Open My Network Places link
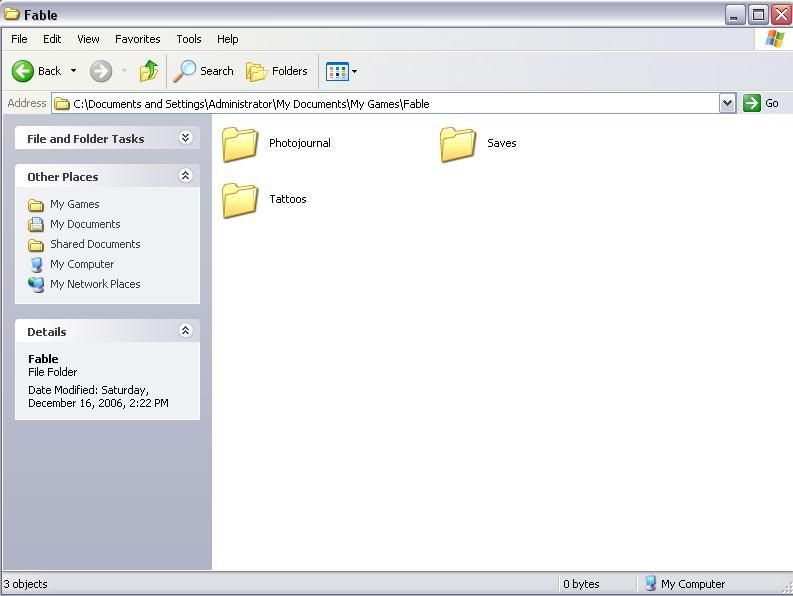 coord(95,284)
